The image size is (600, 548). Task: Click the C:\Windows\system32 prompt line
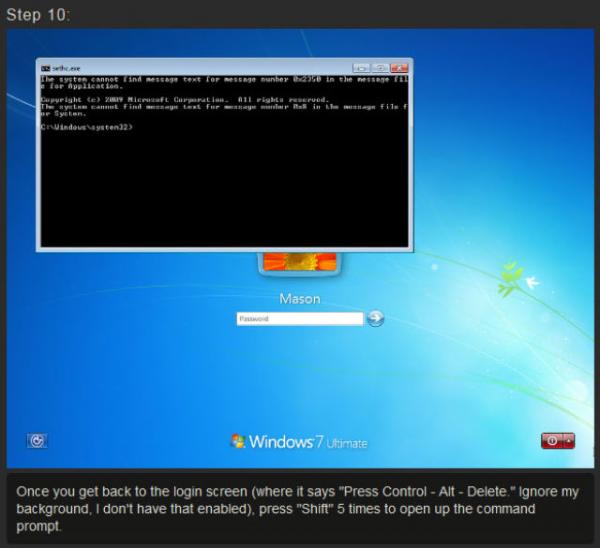[x=88, y=127]
